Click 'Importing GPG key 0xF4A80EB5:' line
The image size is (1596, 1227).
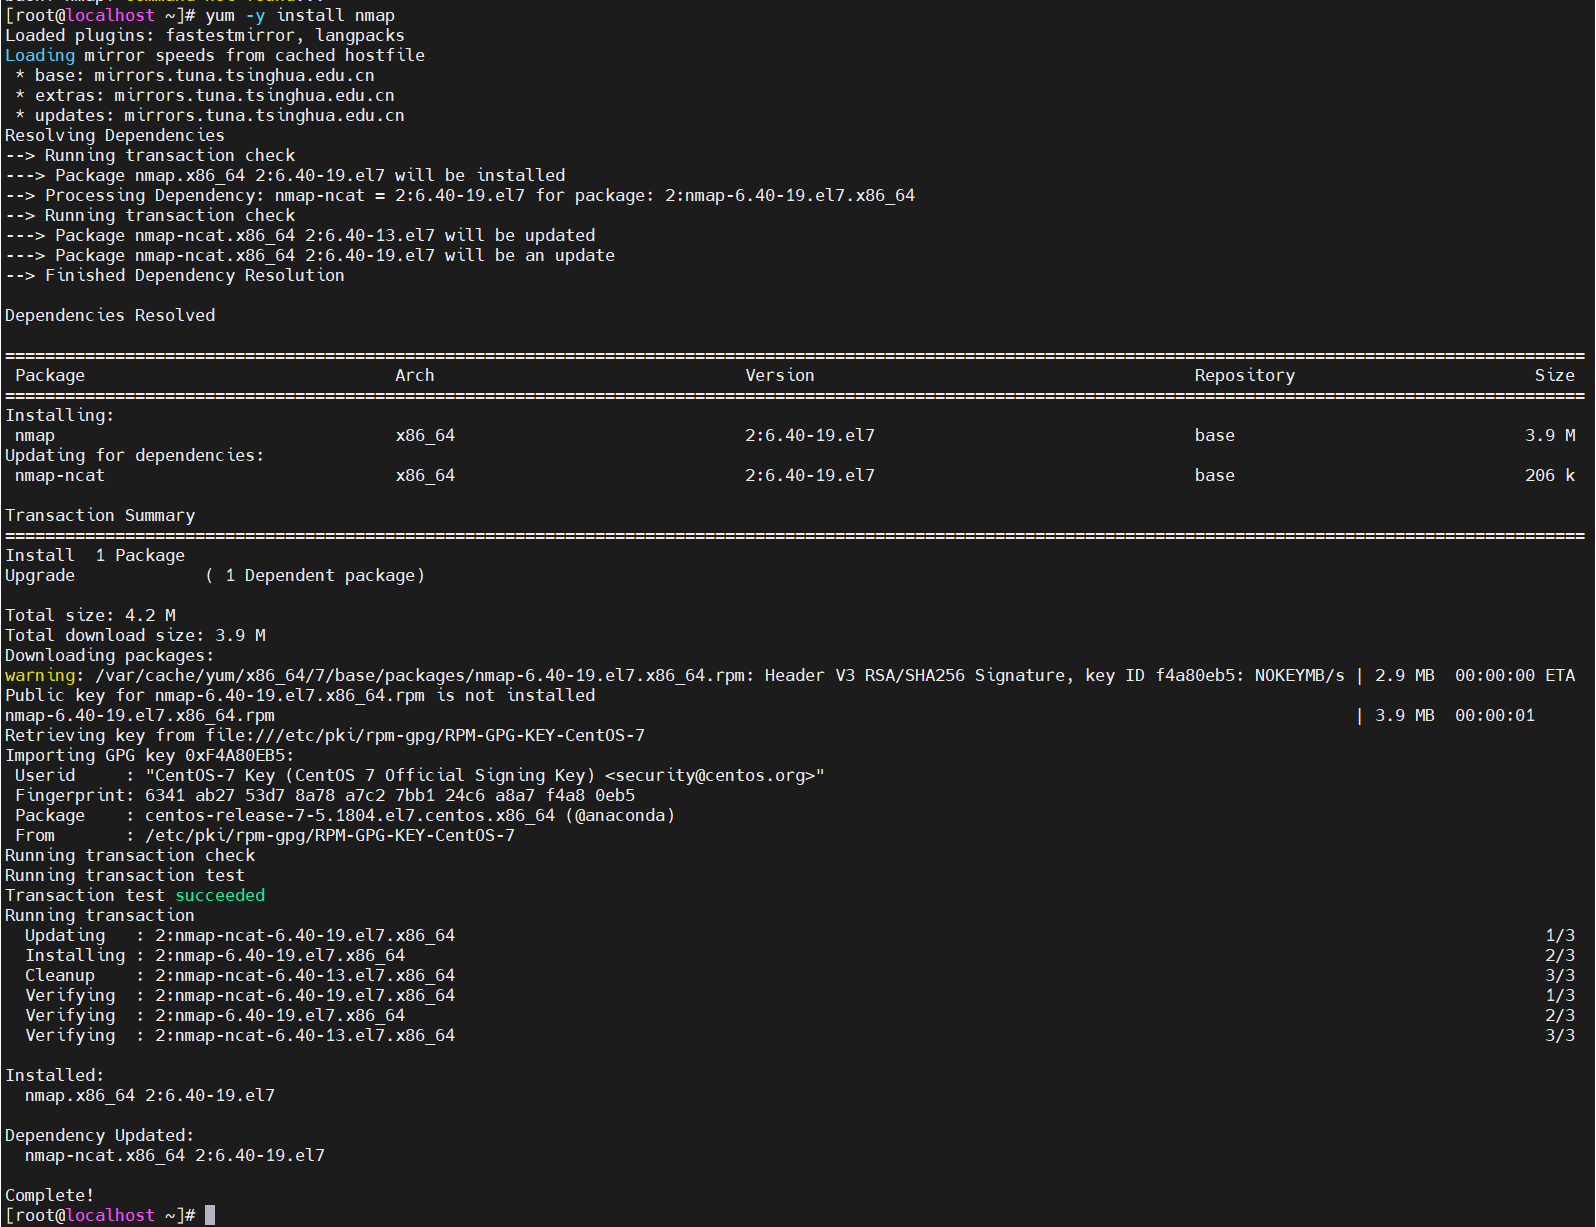click(150, 755)
